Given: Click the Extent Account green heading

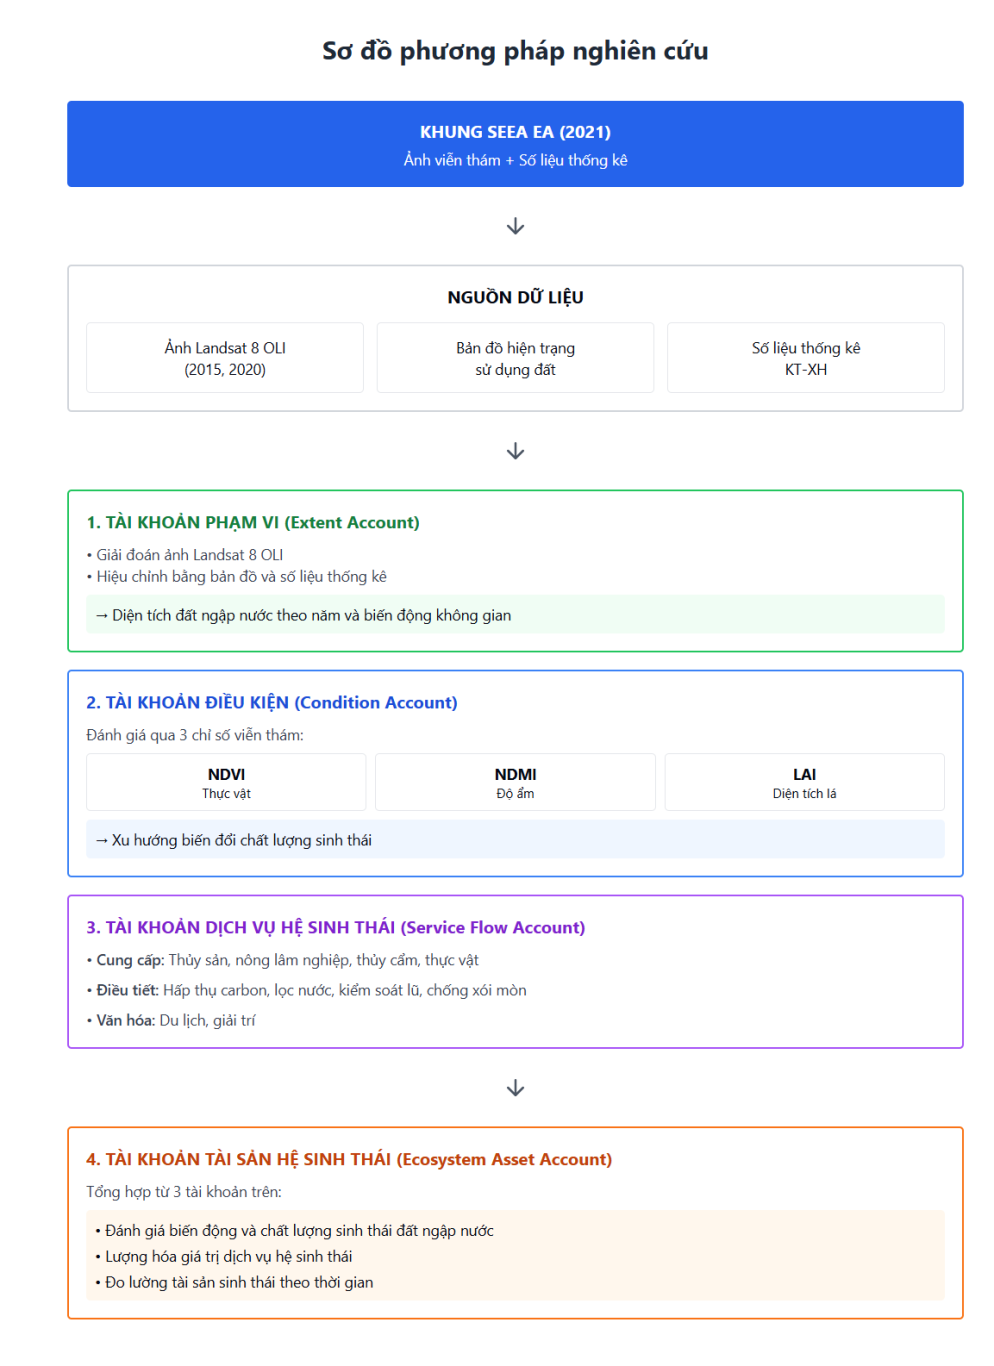Looking at the screenshot, I should [x=253, y=523].
